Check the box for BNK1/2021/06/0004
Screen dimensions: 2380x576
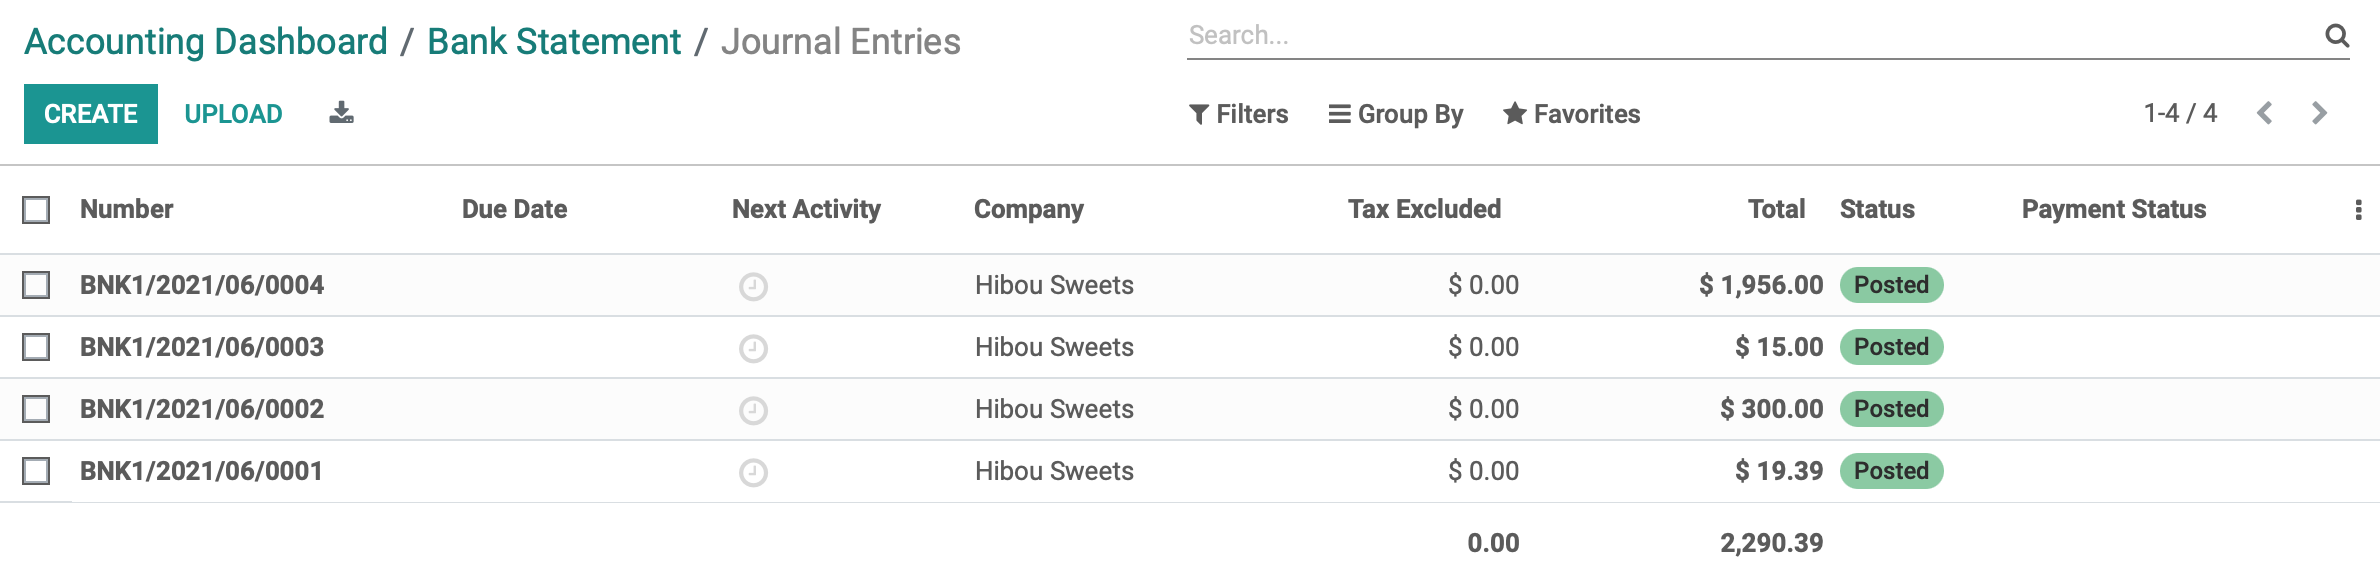[x=36, y=285]
